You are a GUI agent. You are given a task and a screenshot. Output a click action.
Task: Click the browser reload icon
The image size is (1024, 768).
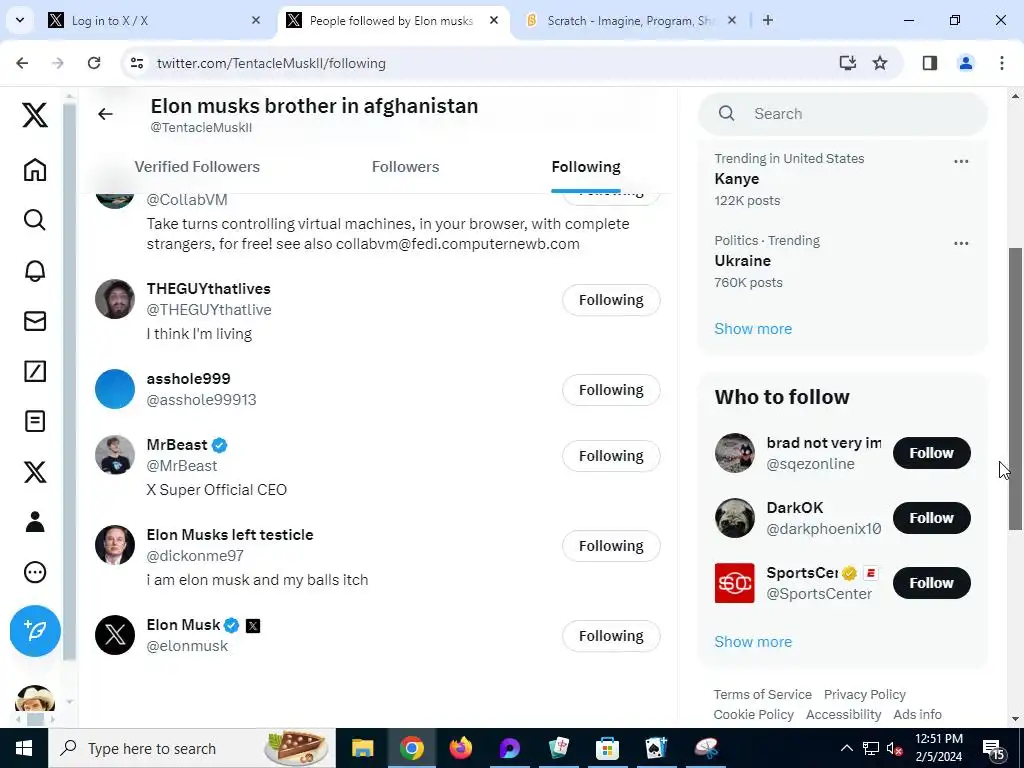point(94,63)
